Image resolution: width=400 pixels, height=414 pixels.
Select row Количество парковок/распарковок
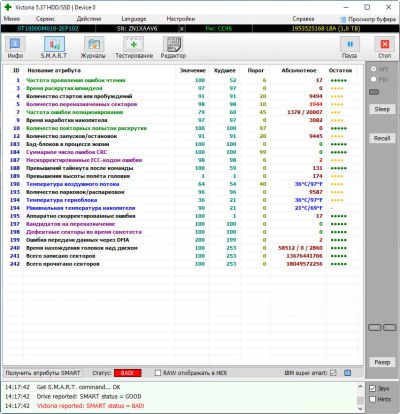tap(183, 192)
